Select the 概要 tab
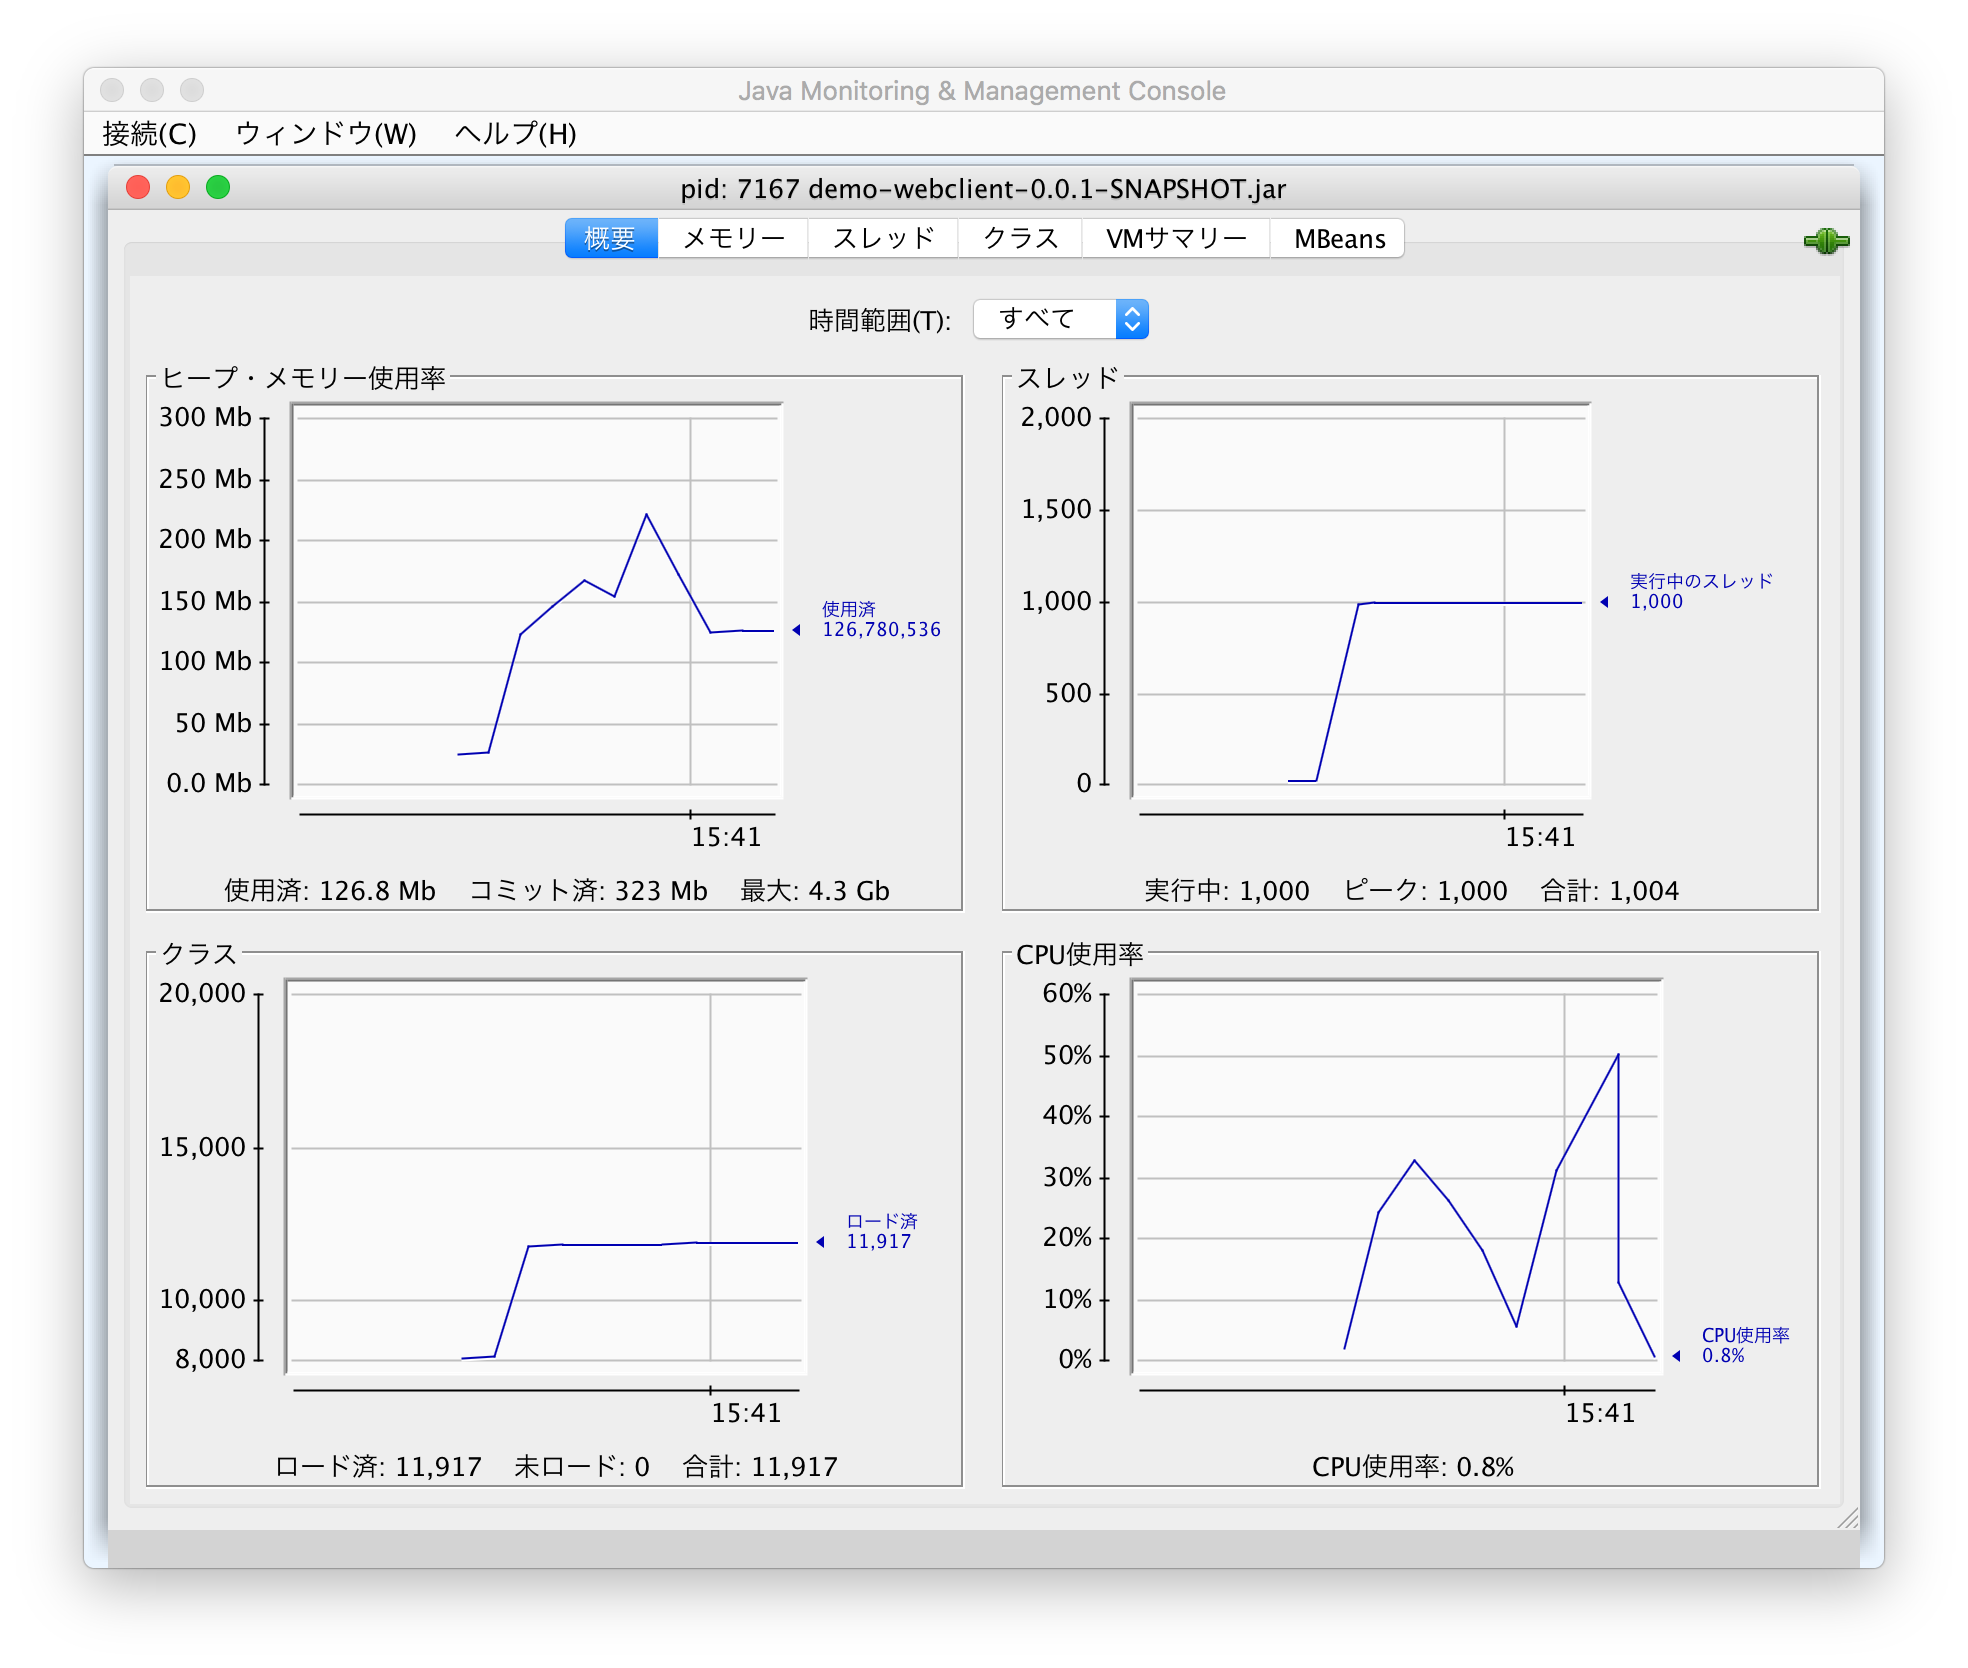Viewport: 1968px width, 1668px height. tap(610, 238)
